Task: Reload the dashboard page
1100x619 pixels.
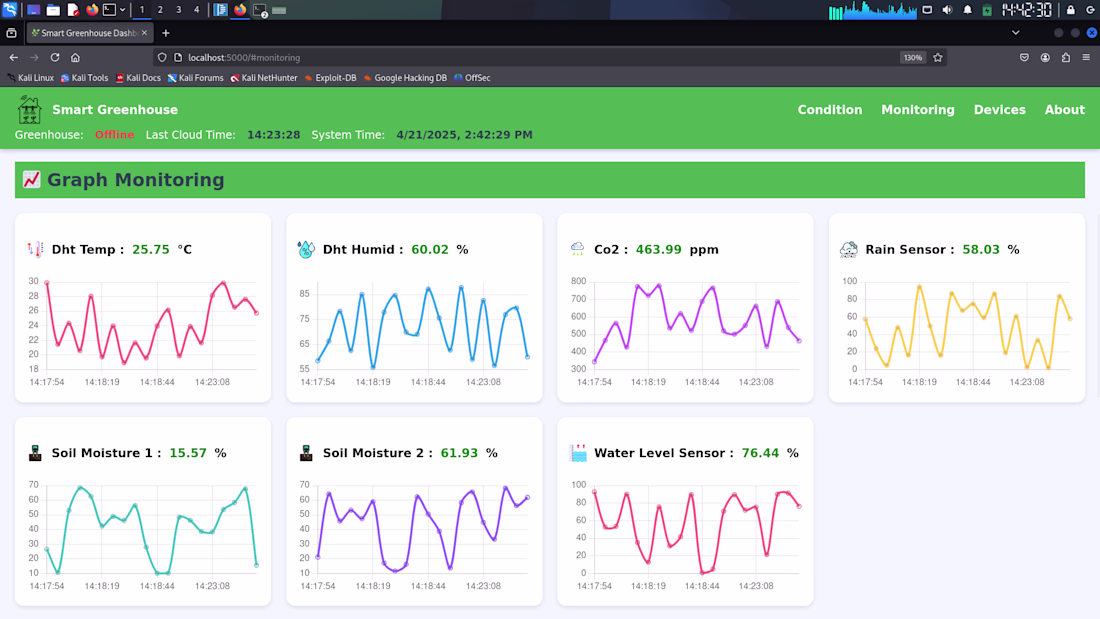Action: pos(55,58)
